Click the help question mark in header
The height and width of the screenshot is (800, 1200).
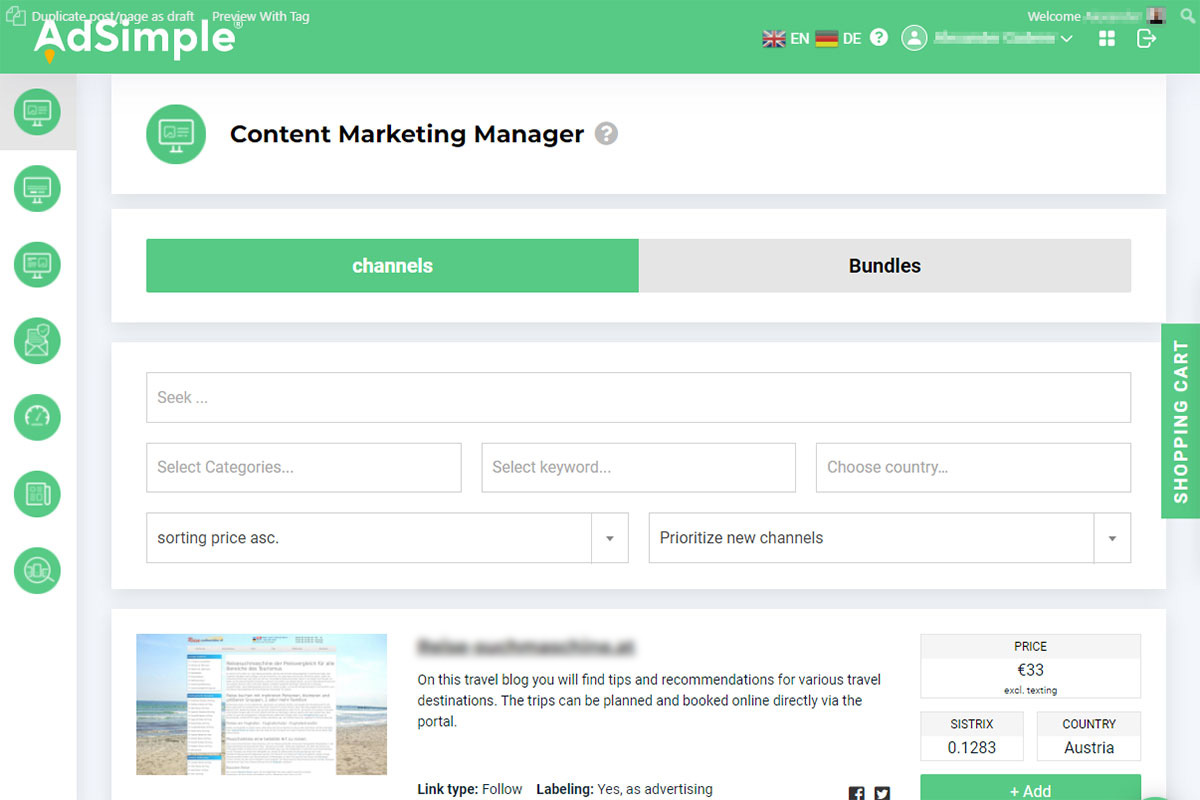tap(879, 38)
